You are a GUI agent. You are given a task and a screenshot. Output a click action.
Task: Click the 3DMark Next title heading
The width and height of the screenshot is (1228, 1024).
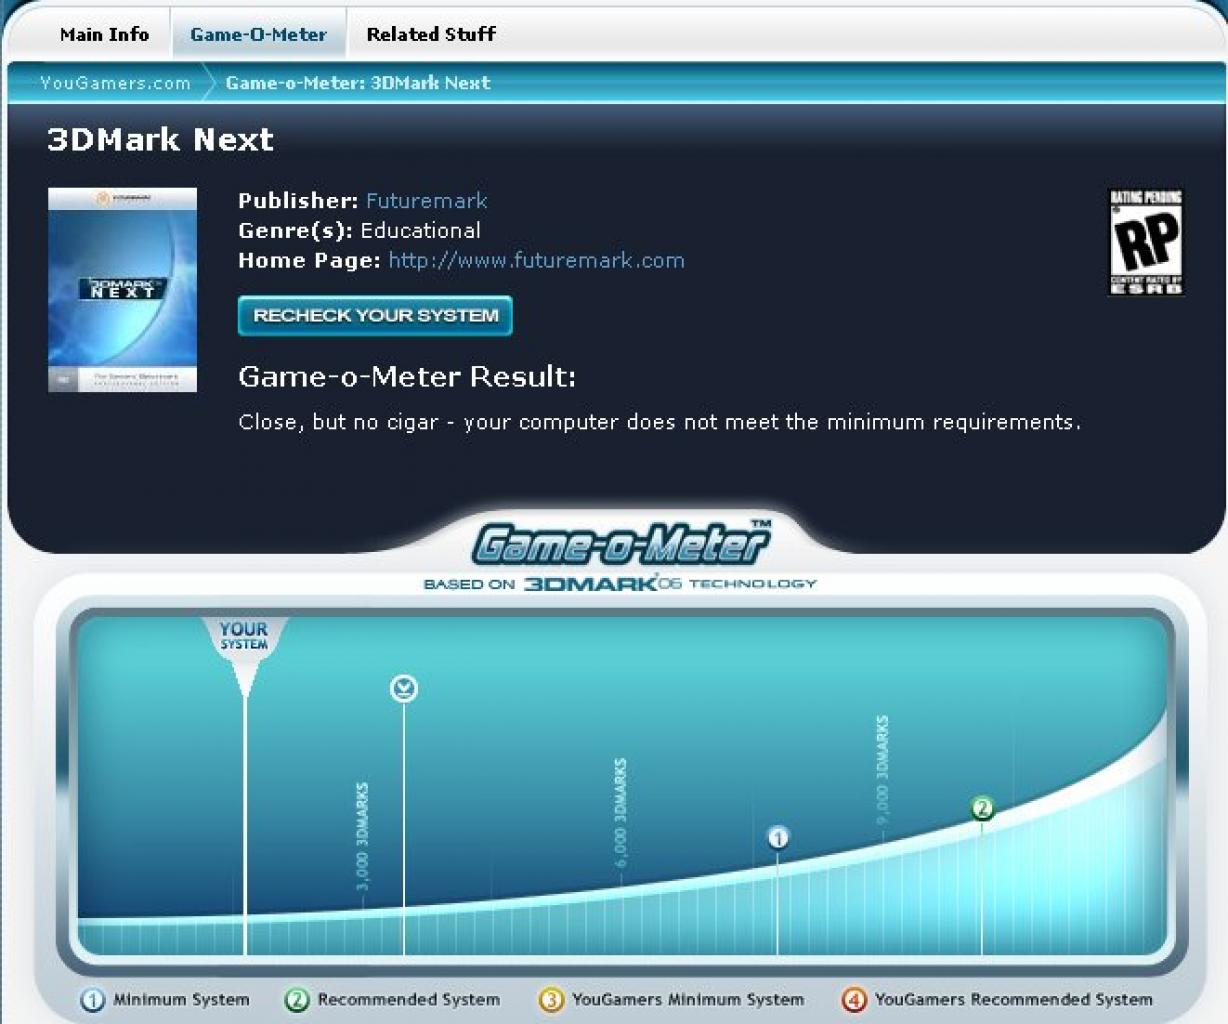[x=160, y=139]
